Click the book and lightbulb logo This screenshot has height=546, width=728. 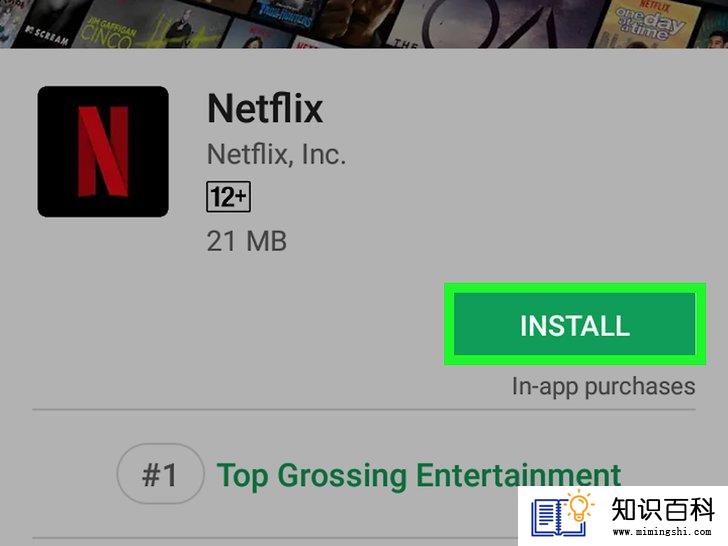click(x=563, y=515)
